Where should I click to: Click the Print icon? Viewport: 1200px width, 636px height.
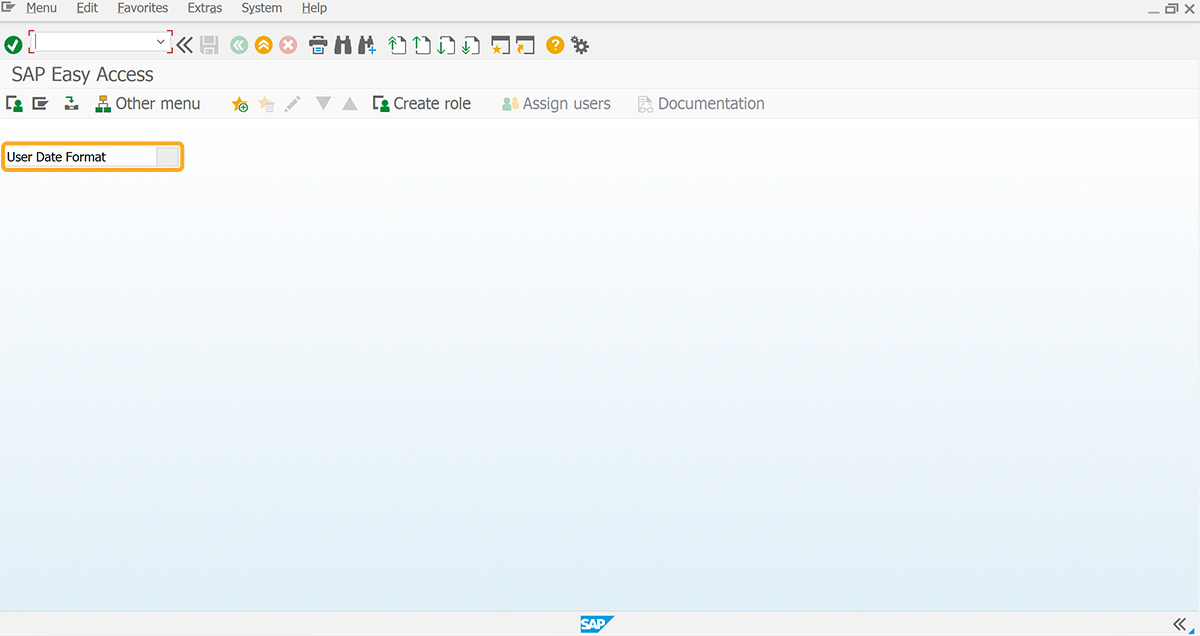click(318, 45)
